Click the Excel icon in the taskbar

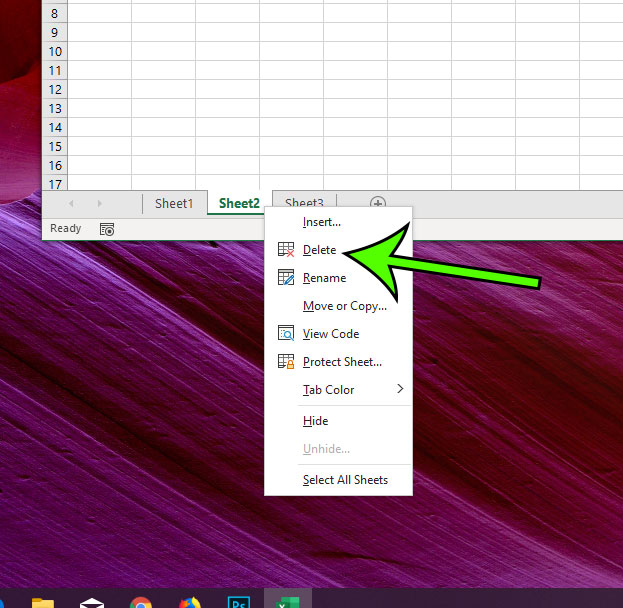click(x=288, y=602)
